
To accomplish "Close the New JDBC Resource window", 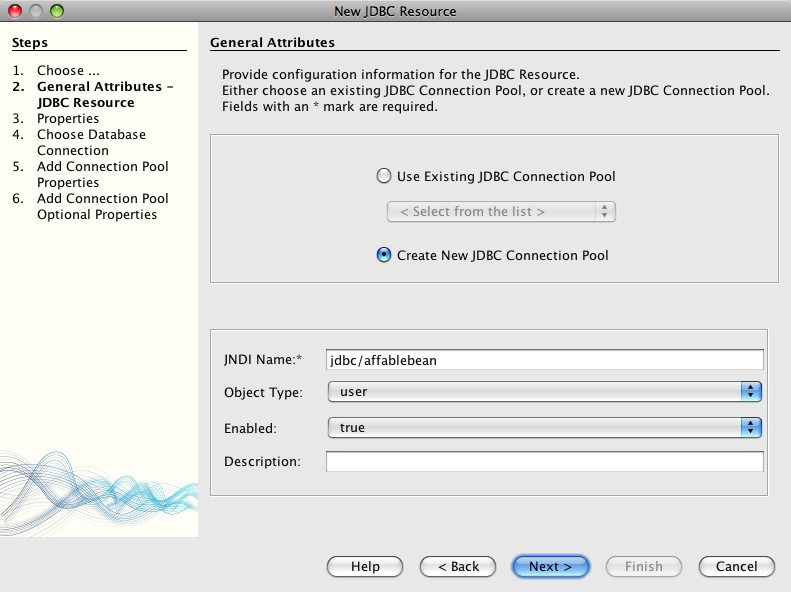I will [x=15, y=11].
